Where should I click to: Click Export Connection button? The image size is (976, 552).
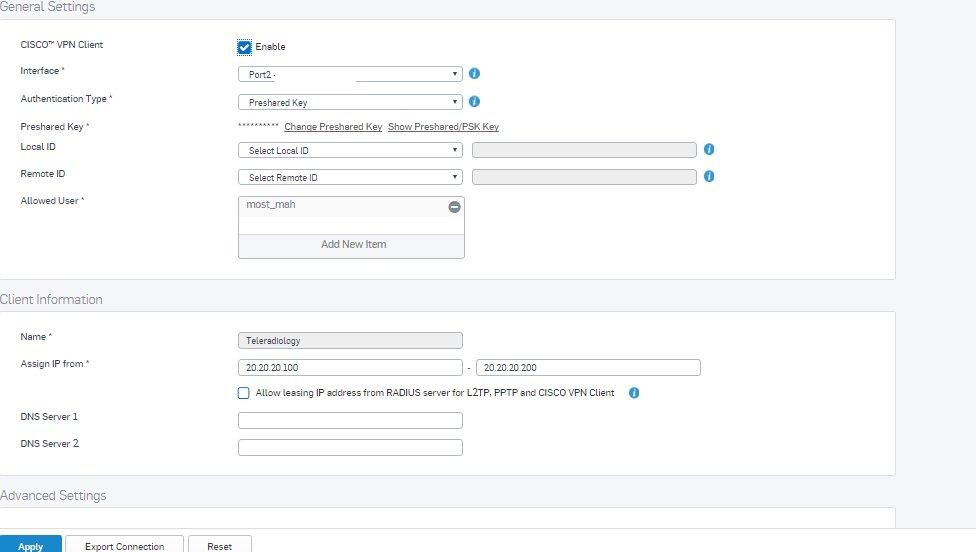[x=124, y=544]
